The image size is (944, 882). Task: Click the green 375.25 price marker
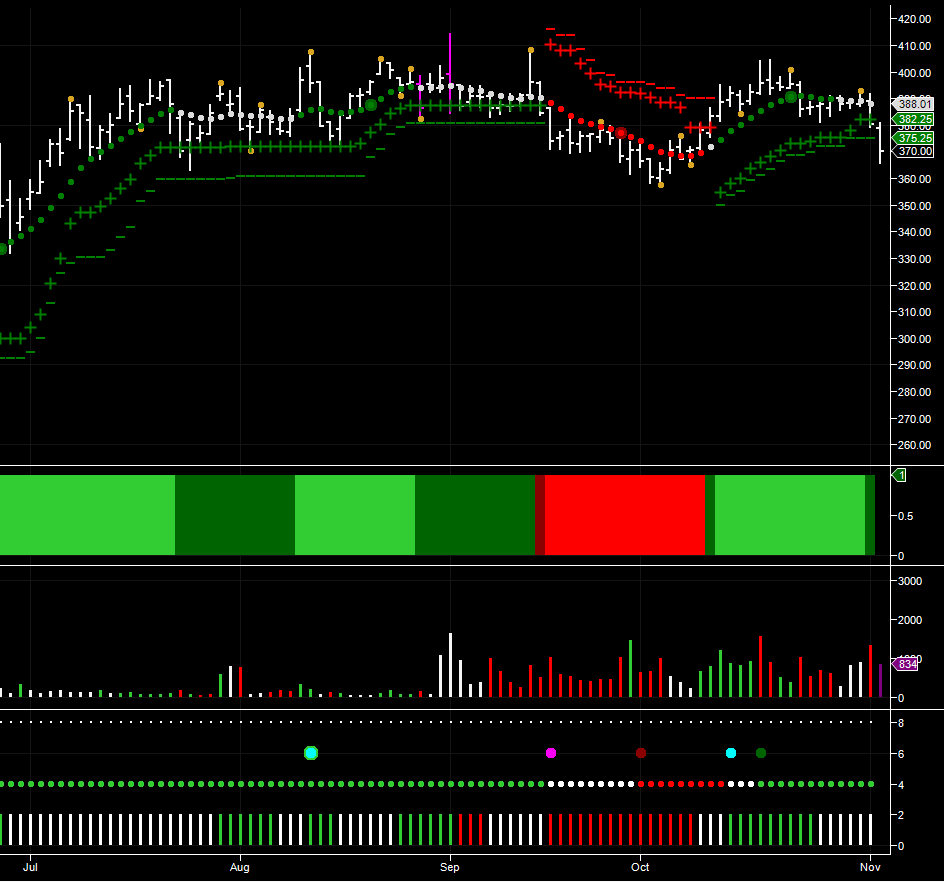pyautogui.click(x=913, y=138)
